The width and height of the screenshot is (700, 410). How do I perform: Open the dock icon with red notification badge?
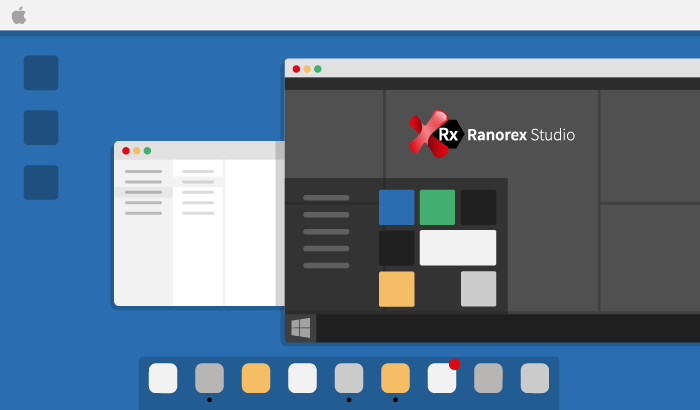[442, 378]
